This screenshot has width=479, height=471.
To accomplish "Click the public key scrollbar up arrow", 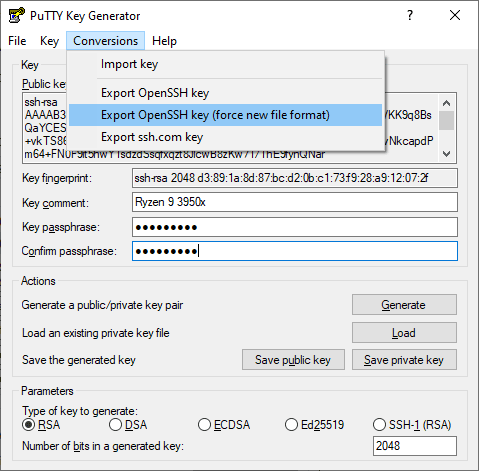I will click(x=447, y=103).
